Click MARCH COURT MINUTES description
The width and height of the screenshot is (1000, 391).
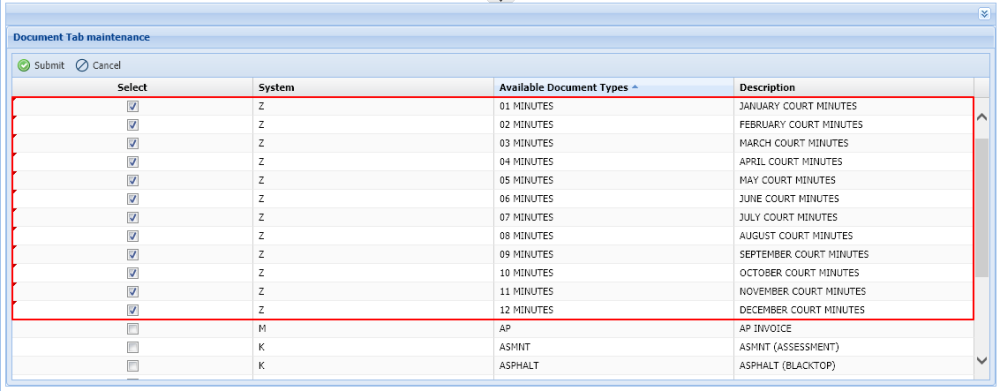794,143
